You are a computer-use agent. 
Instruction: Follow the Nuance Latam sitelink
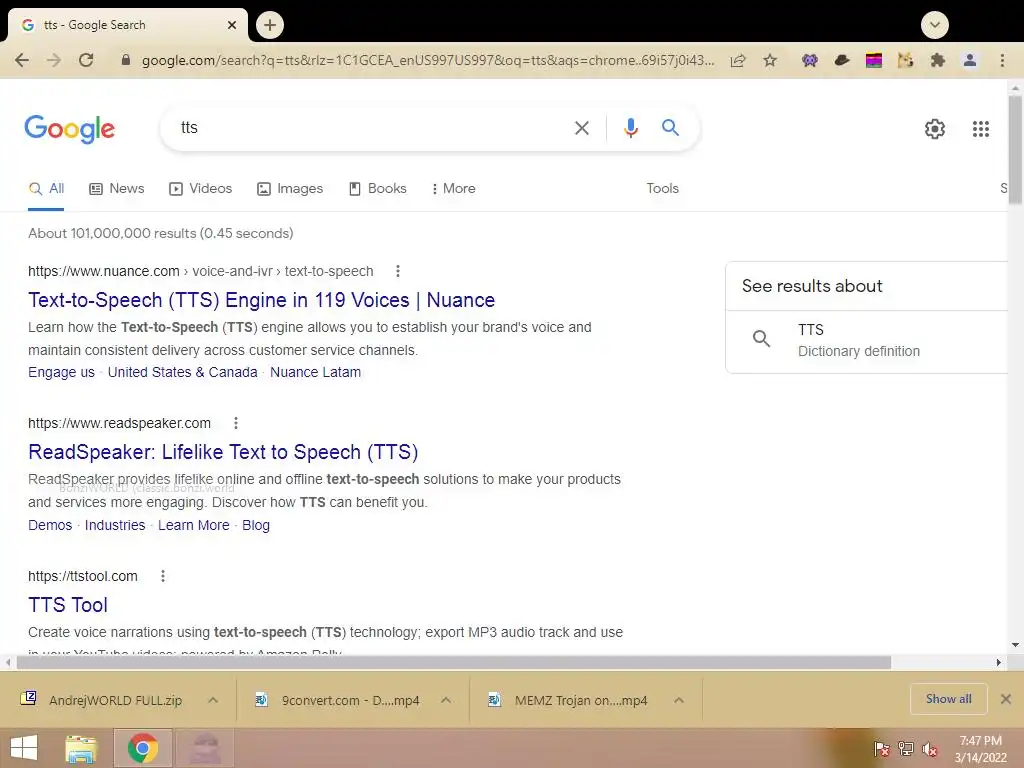click(x=315, y=372)
